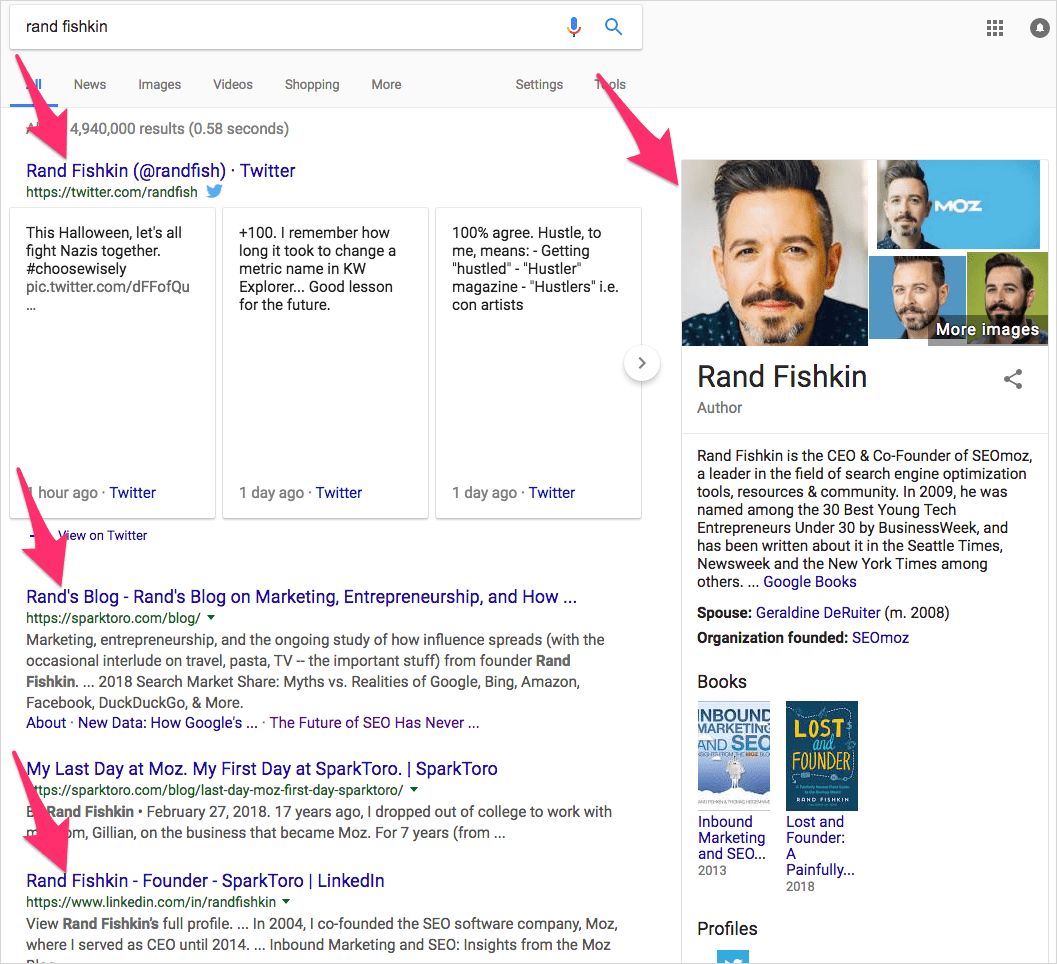Click the share icon beside Rand Fishkin
The width and height of the screenshot is (1057, 964).
1013,379
